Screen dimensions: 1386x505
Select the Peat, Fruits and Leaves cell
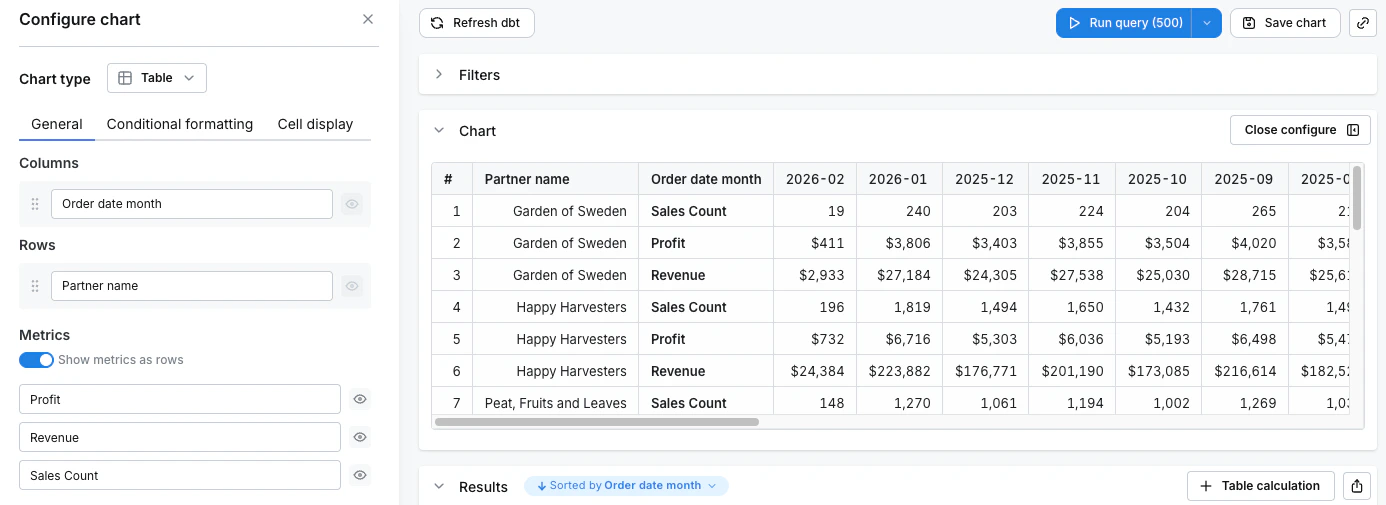pos(556,403)
